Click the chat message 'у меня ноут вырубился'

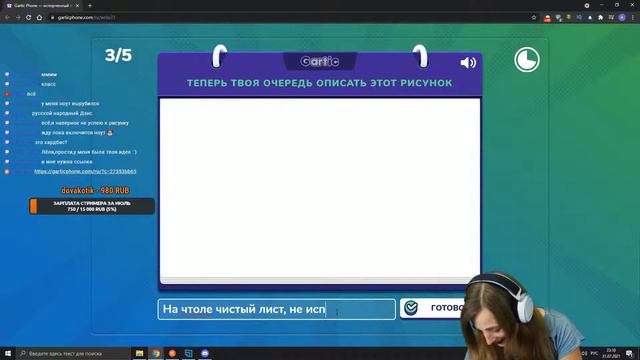70,104
